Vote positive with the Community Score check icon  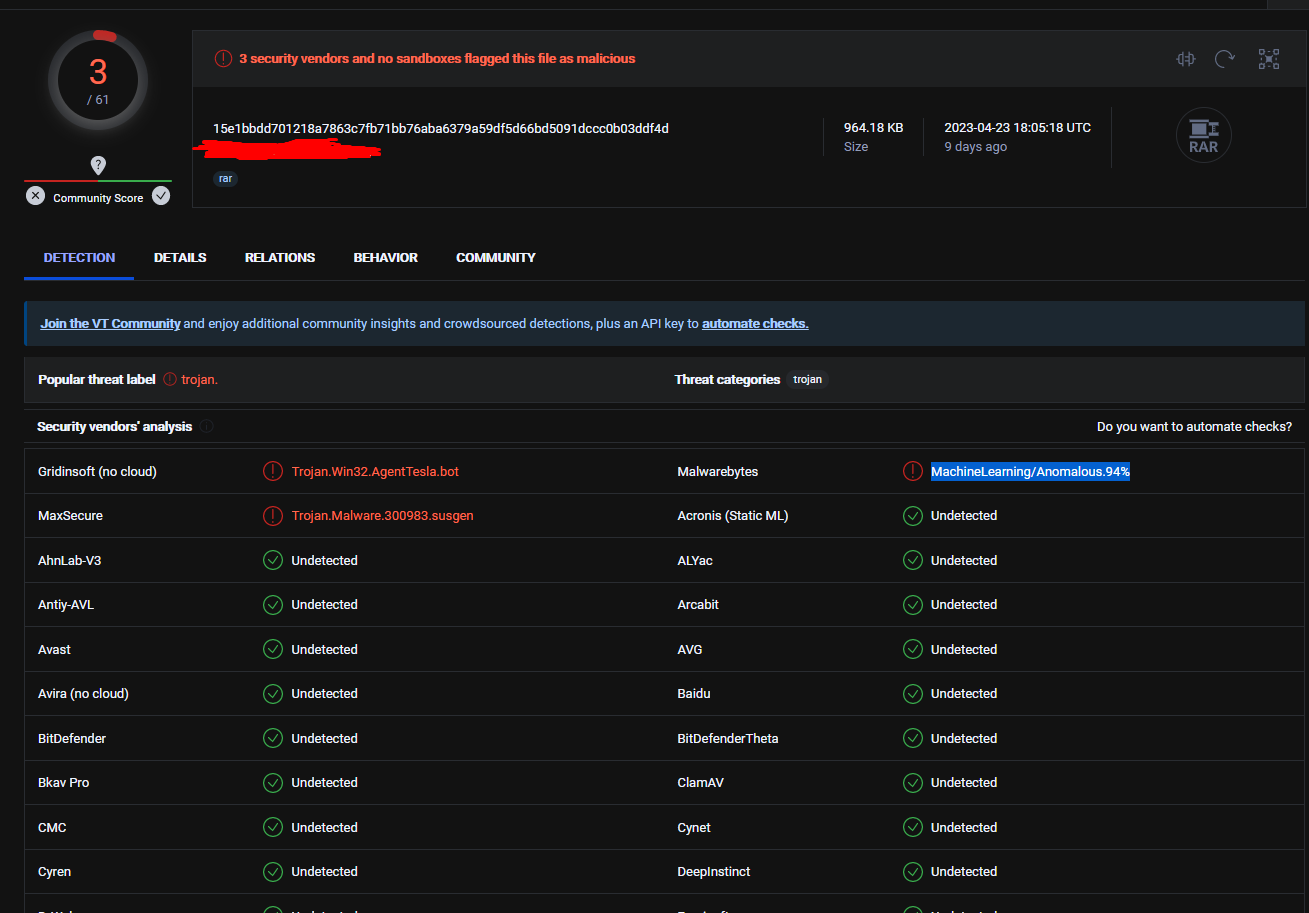pyautogui.click(x=161, y=196)
